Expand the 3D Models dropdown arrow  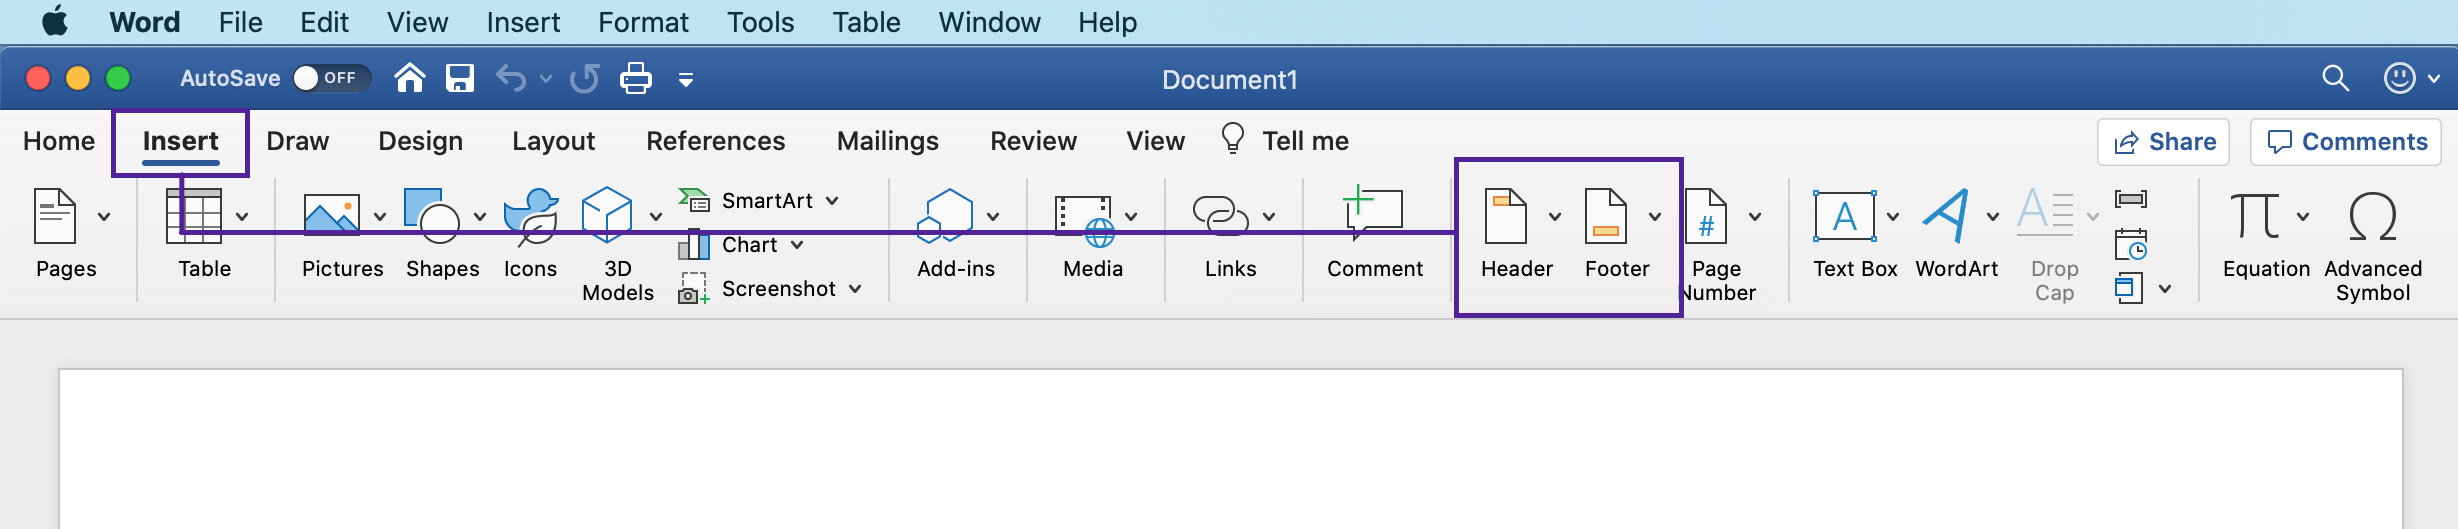[x=656, y=216]
